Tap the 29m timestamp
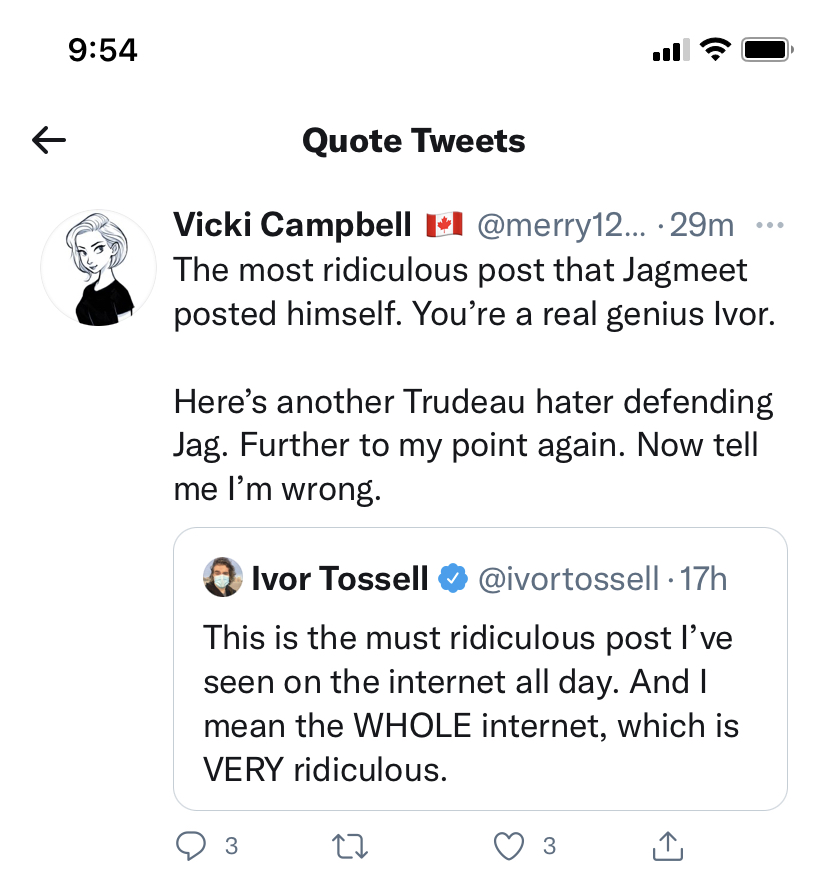This screenshot has height=886, width=828. pos(701,226)
